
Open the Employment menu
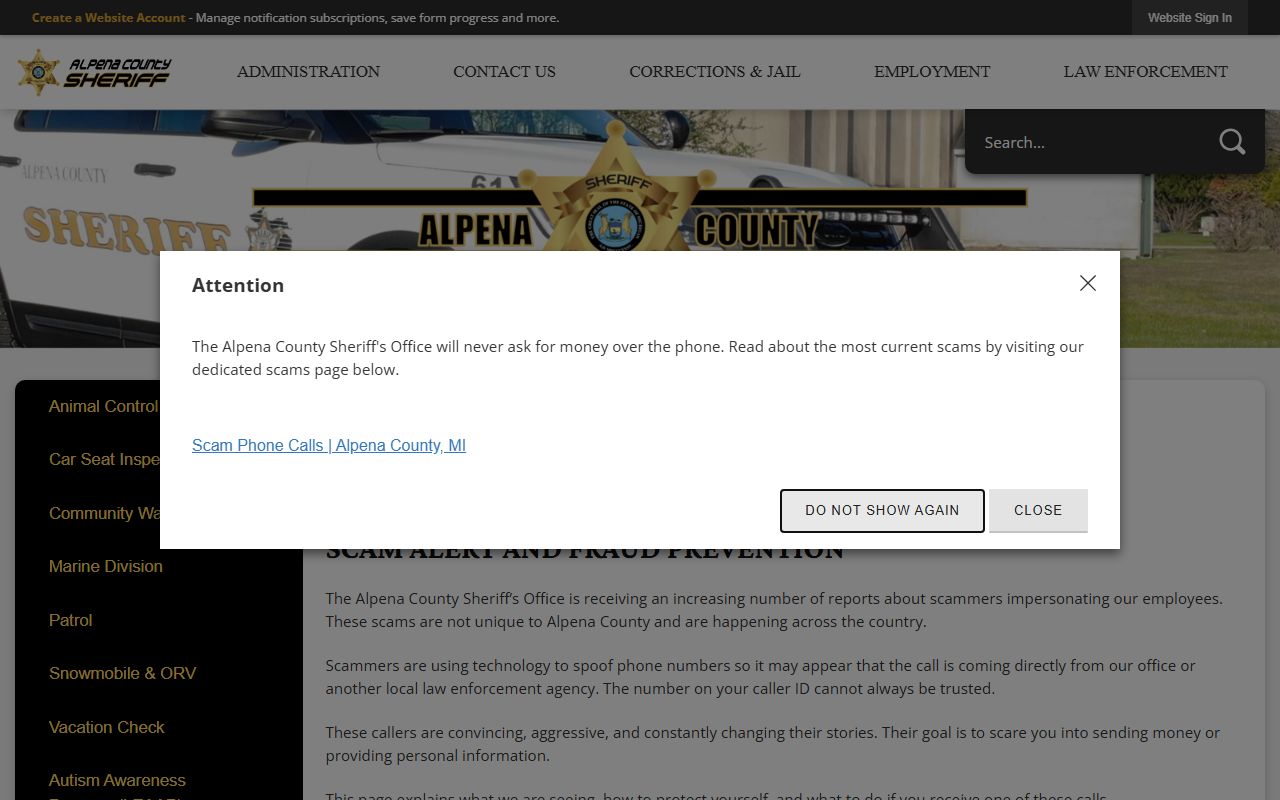click(x=932, y=72)
